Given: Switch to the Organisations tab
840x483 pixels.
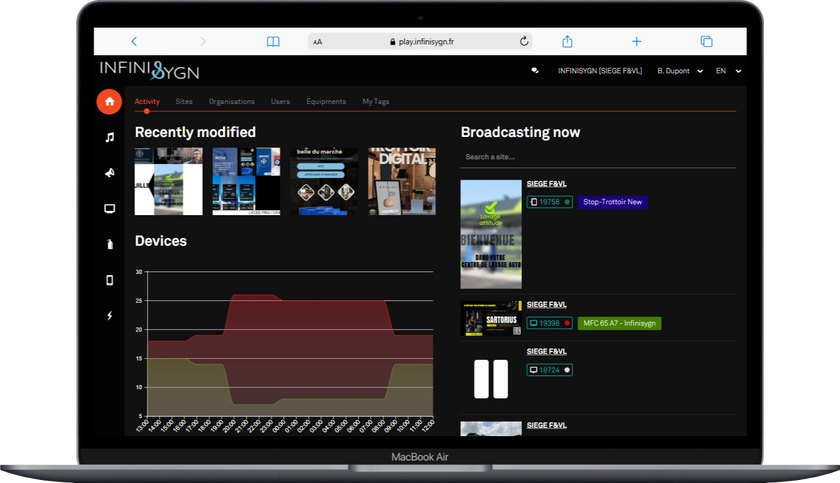Looking at the screenshot, I should [231, 101].
